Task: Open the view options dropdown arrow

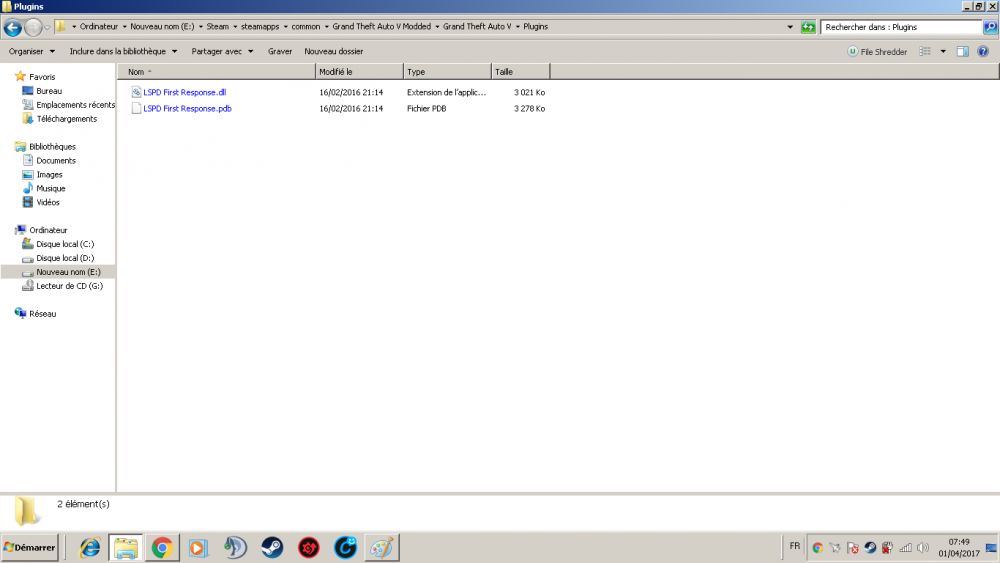Action: [x=943, y=51]
